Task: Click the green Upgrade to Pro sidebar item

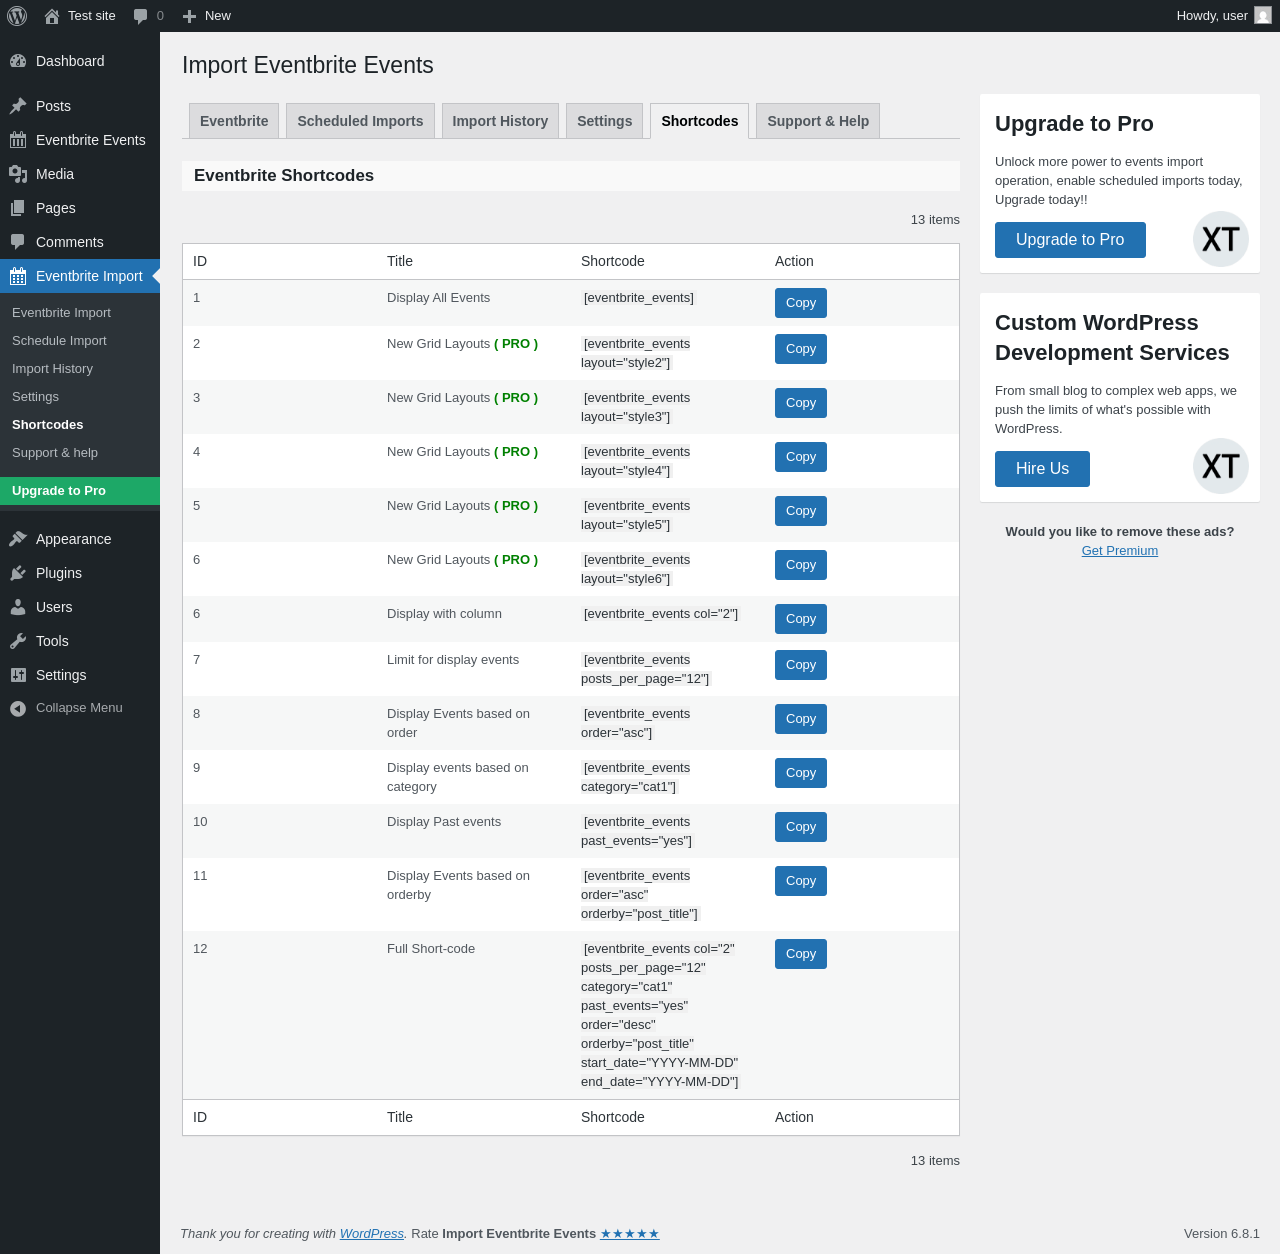Action: coord(80,491)
